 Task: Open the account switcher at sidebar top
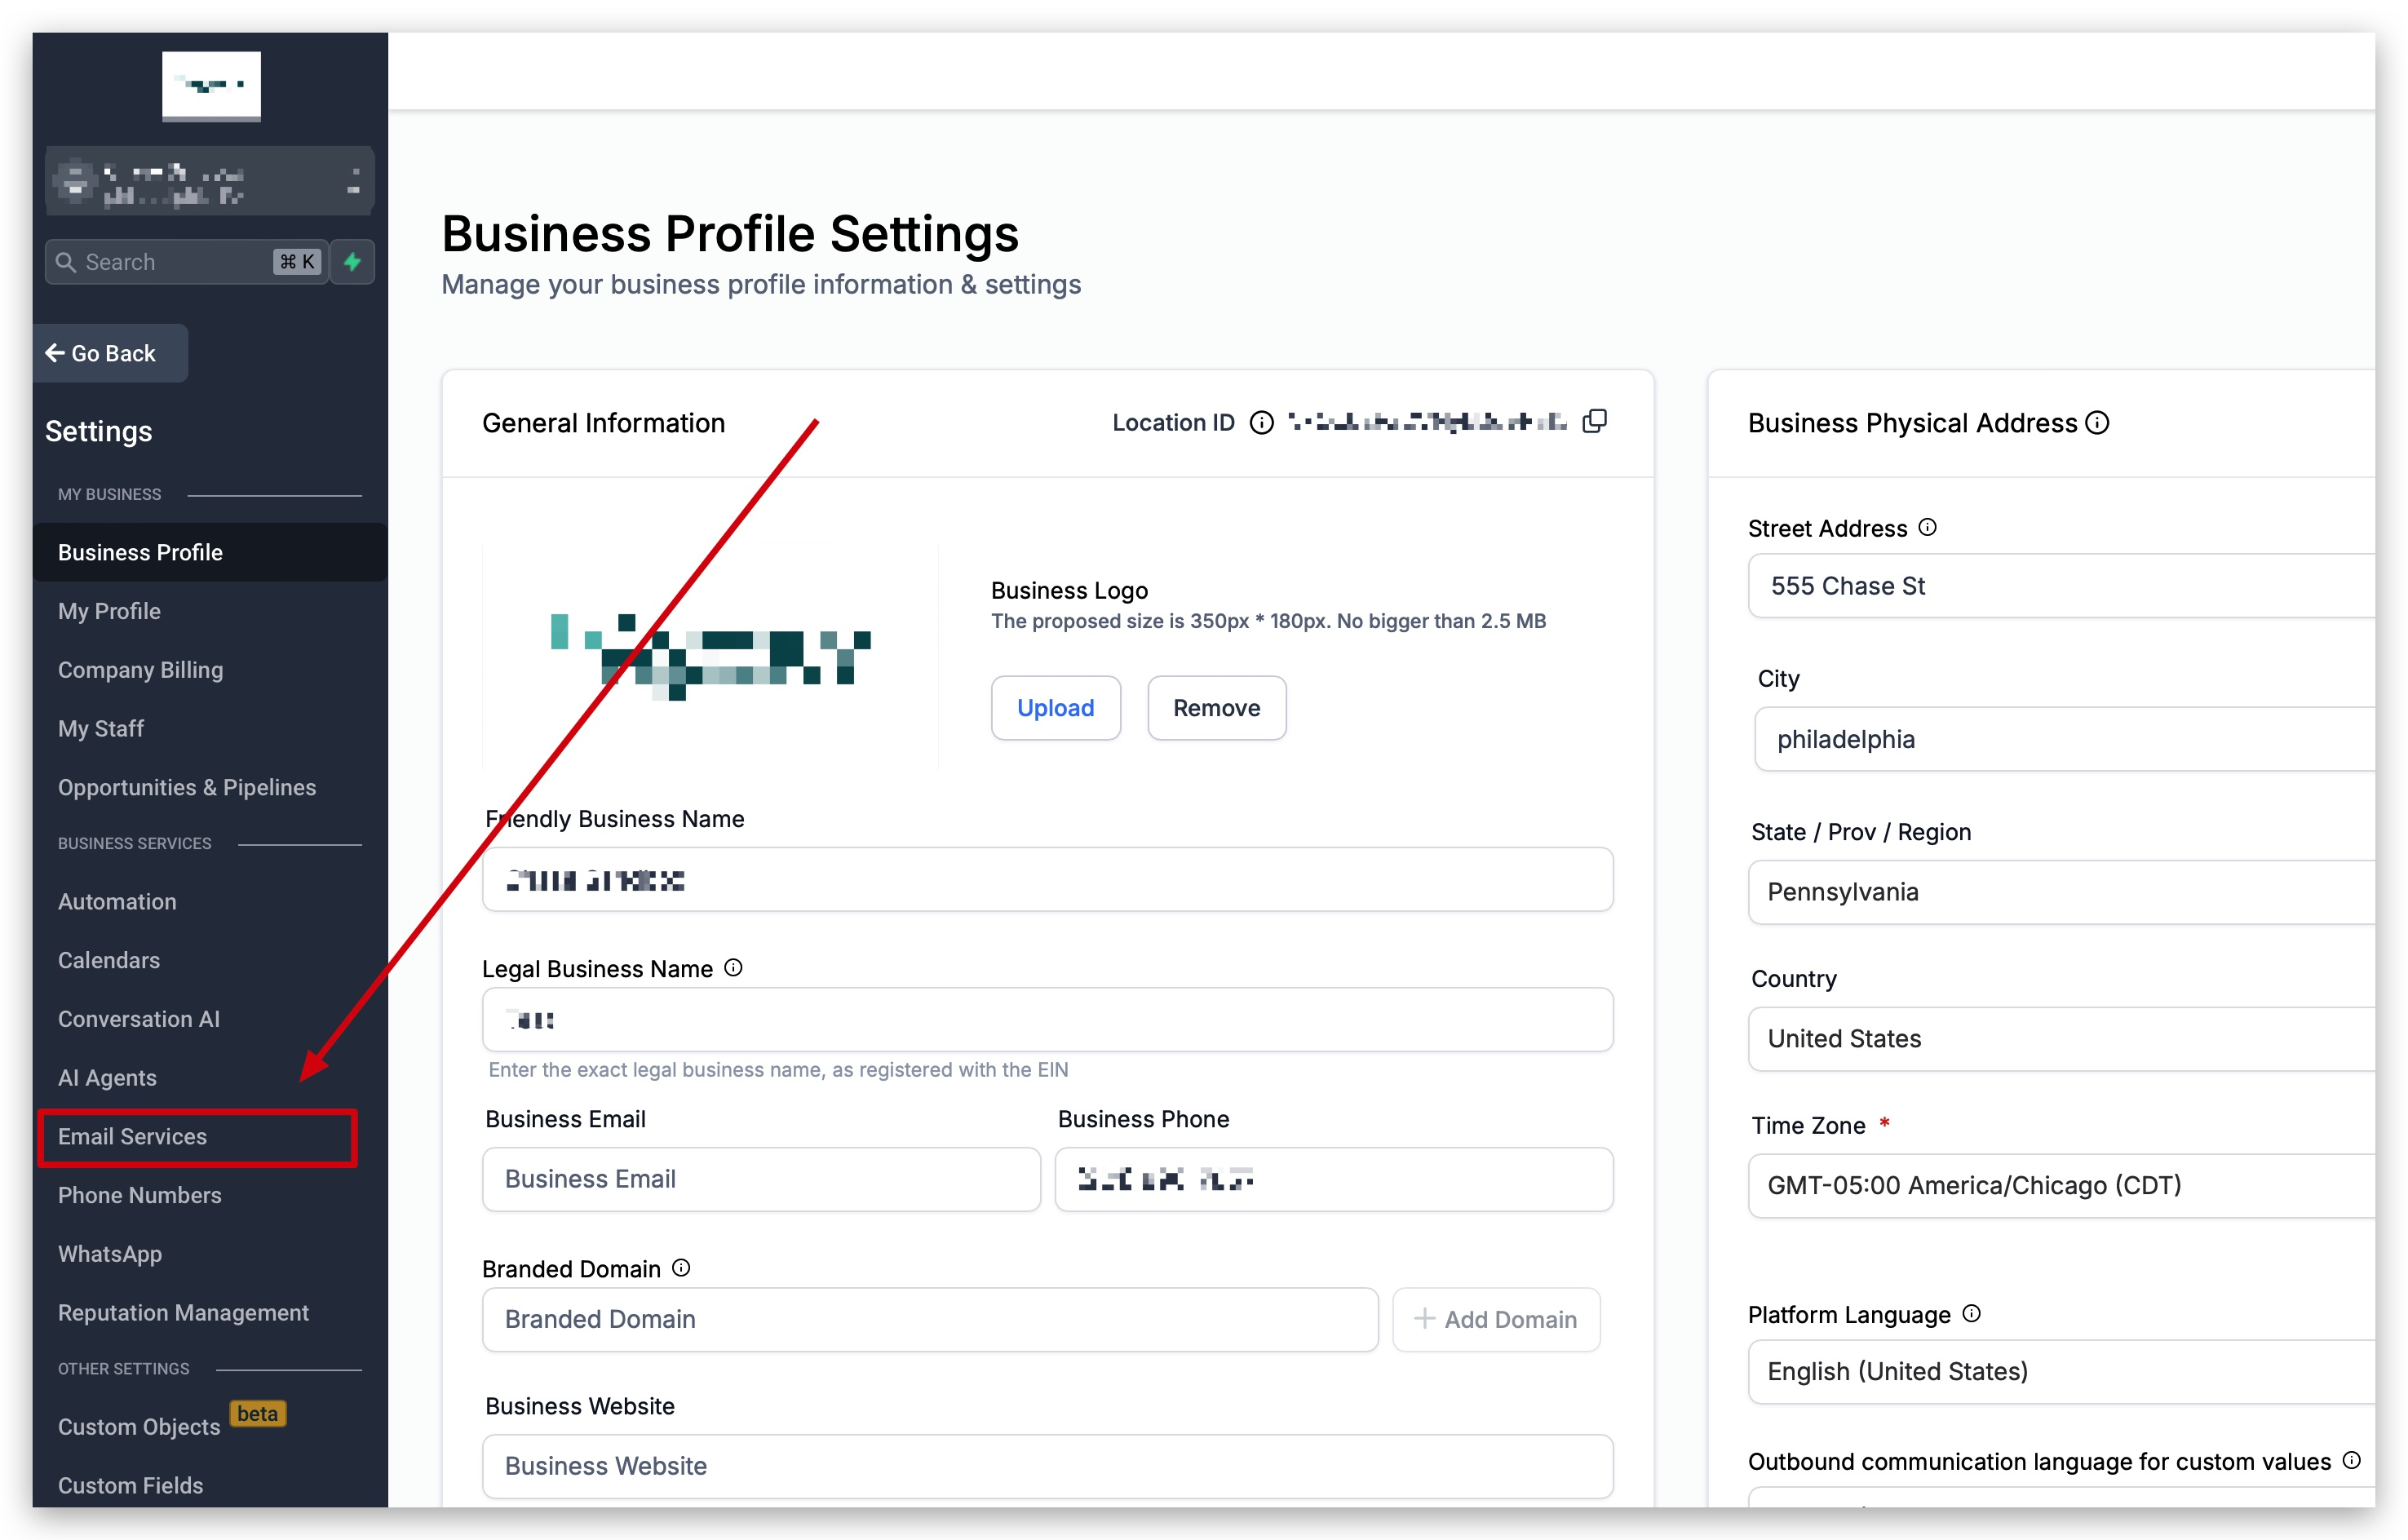(x=209, y=182)
